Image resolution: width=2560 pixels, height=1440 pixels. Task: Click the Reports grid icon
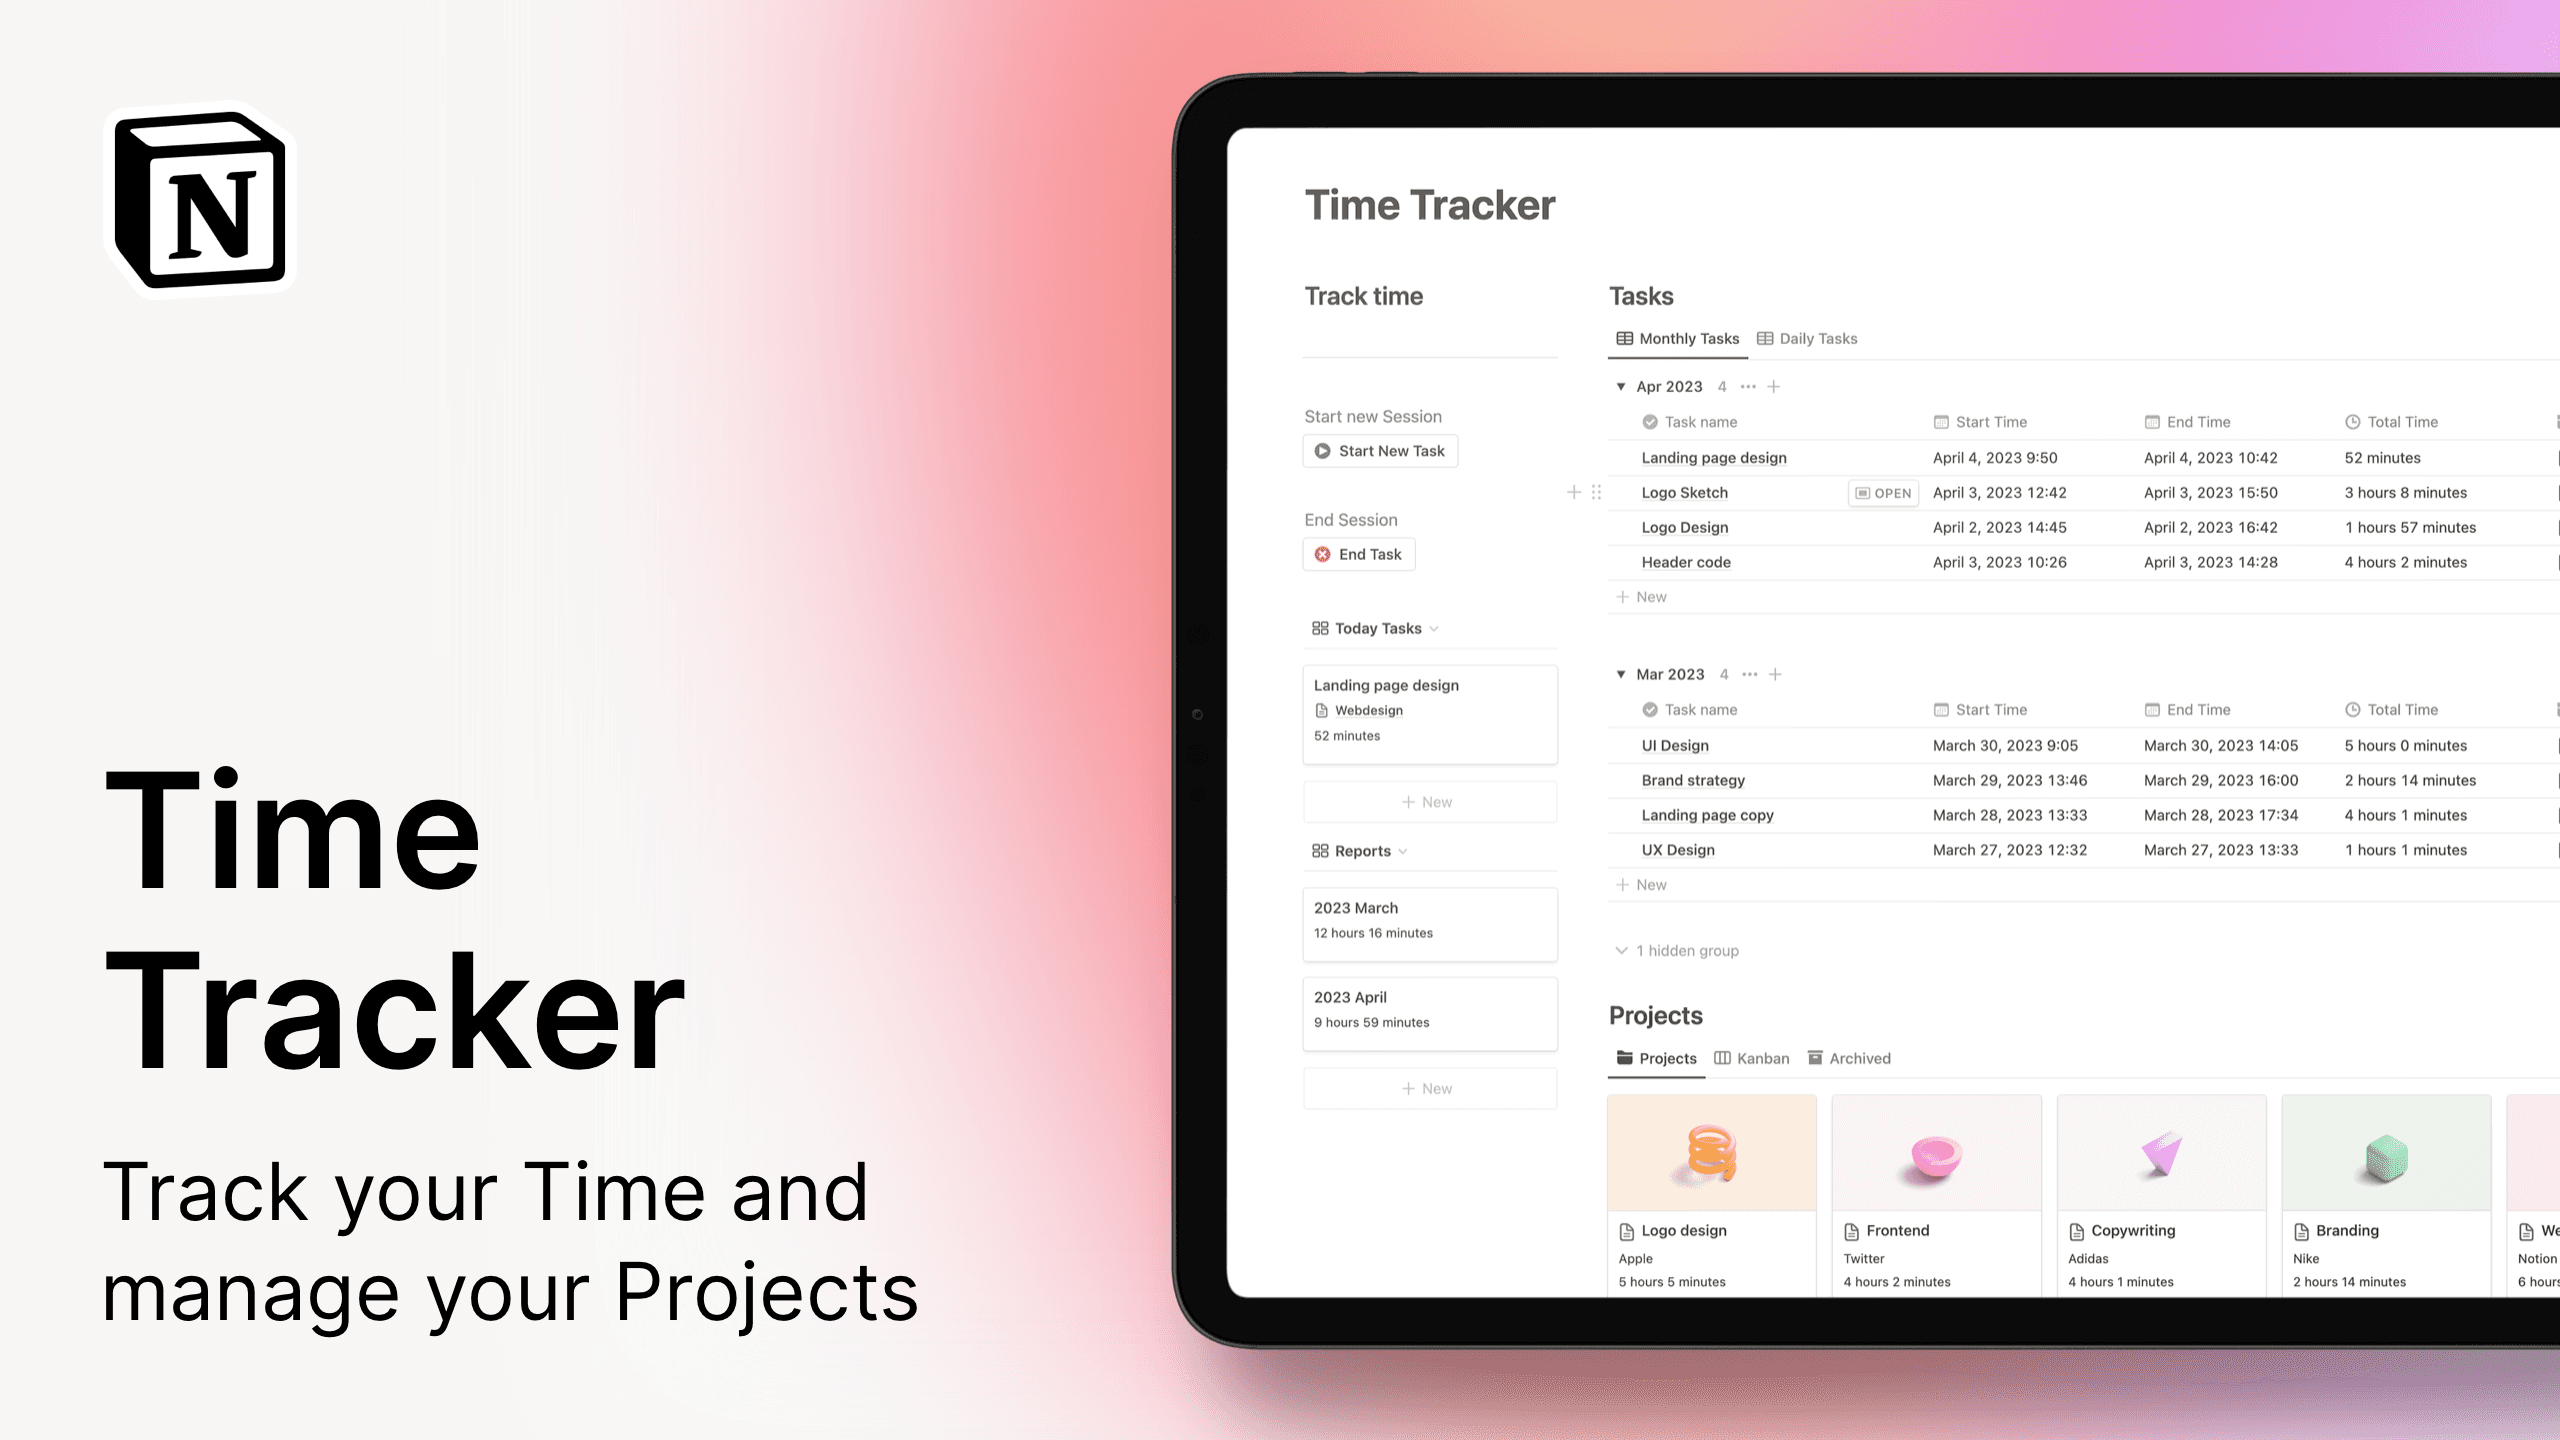[1320, 851]
